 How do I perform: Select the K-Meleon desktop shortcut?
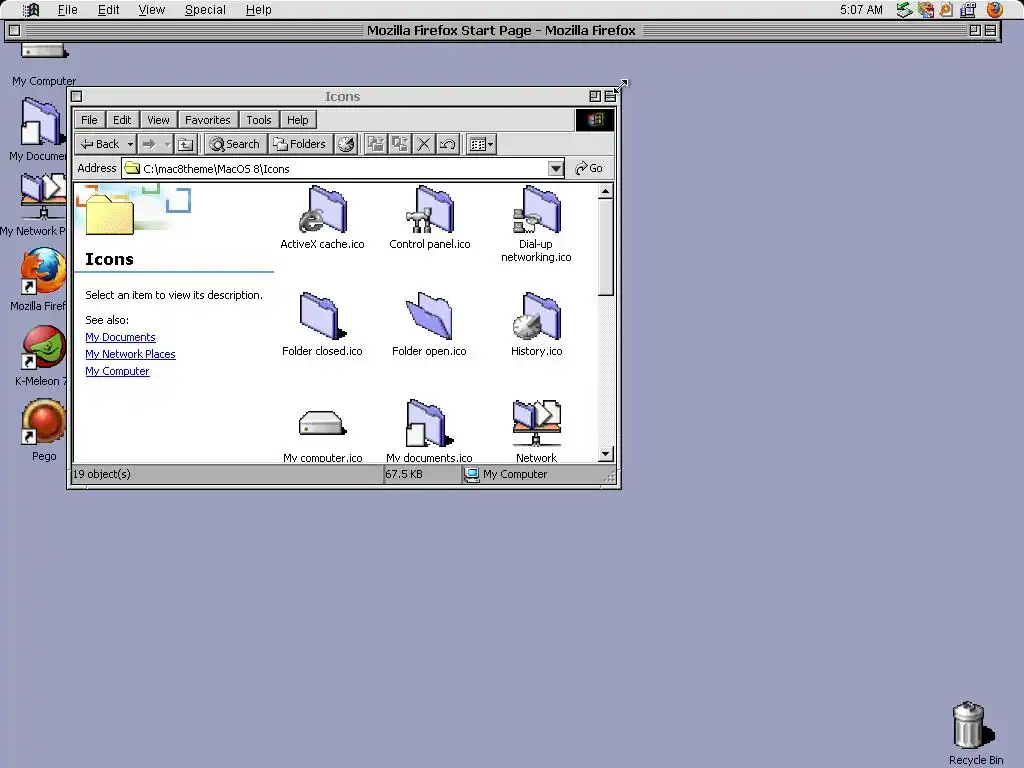pos(44,346)
